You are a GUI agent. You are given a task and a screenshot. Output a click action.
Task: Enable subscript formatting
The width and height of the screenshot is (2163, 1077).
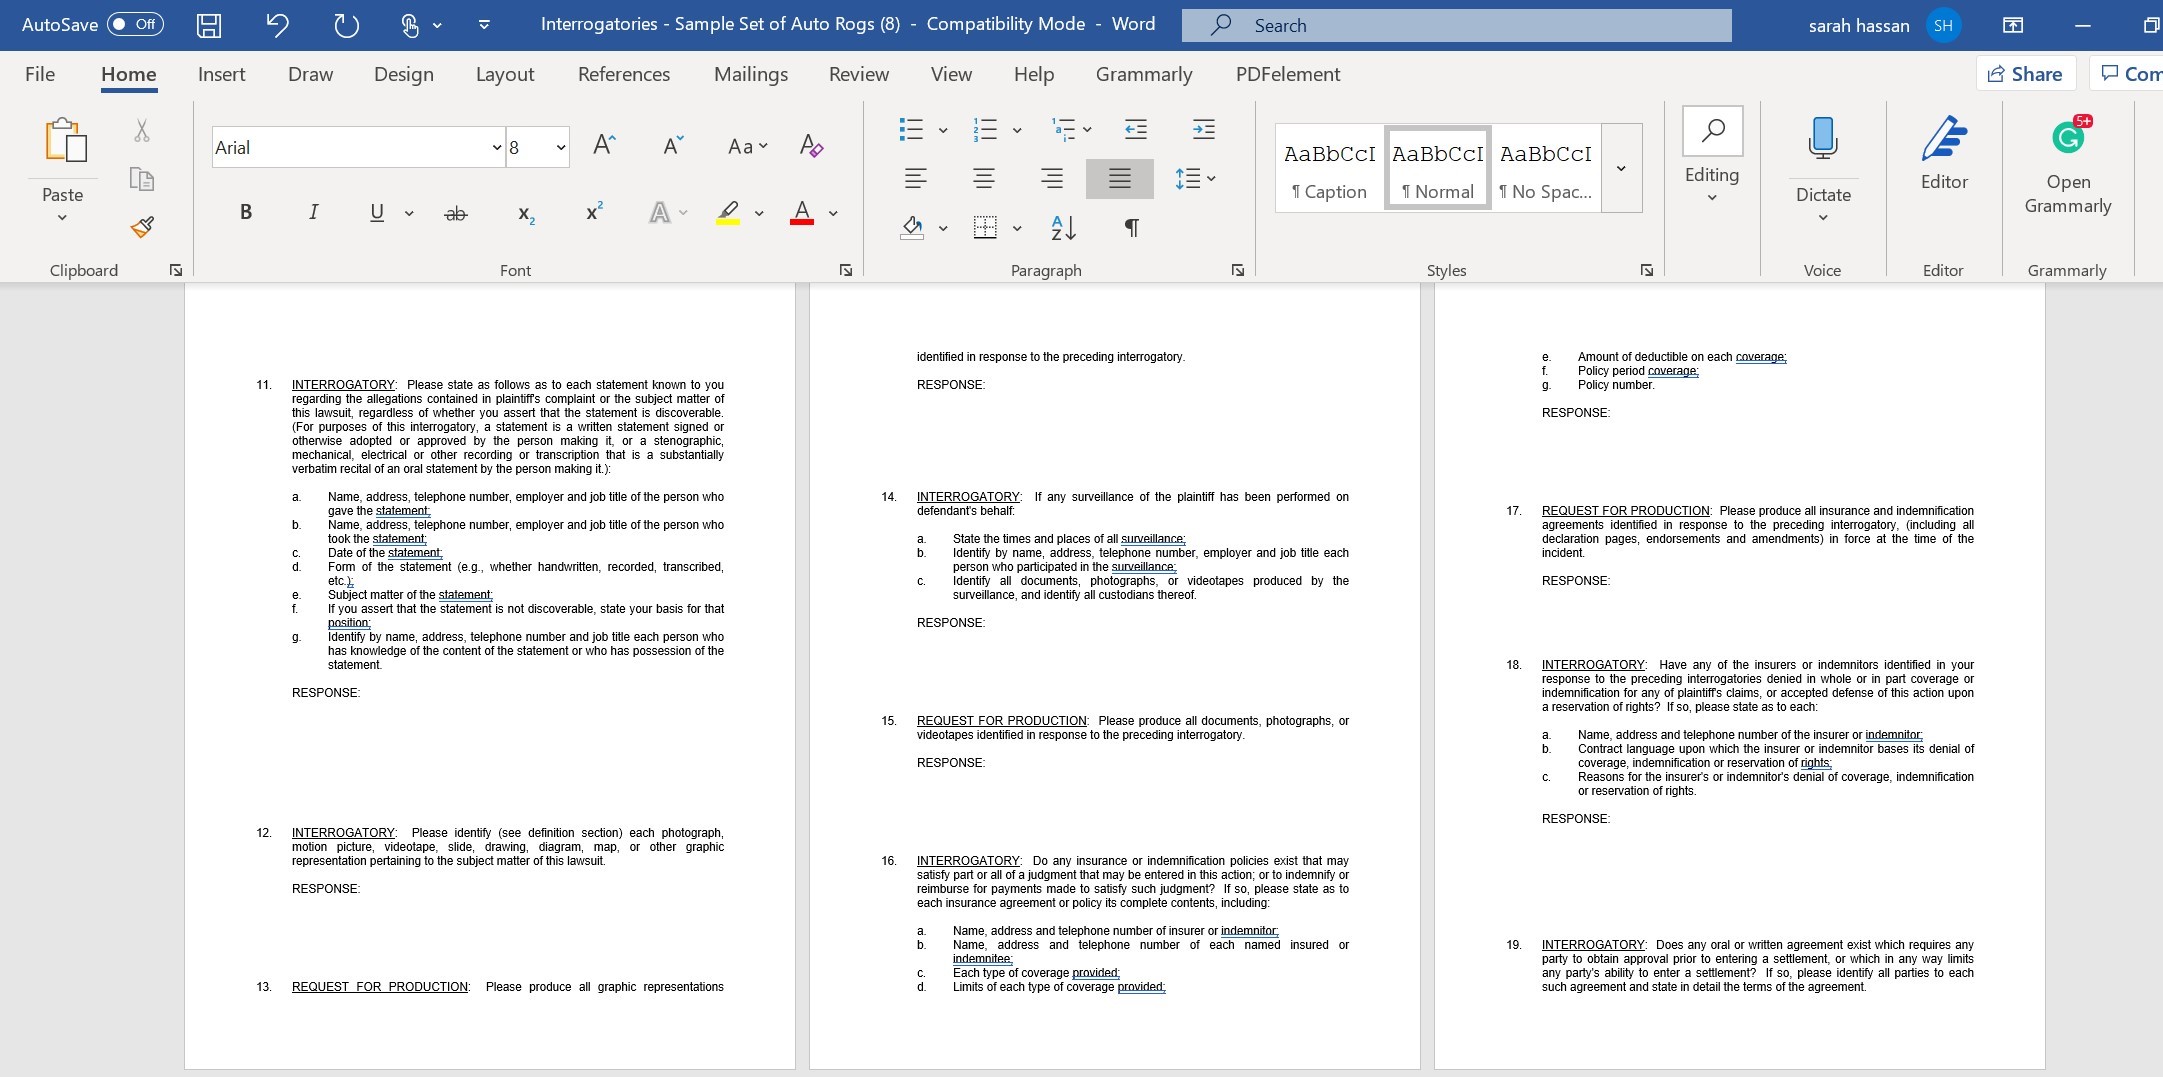(x=524, y=212)
